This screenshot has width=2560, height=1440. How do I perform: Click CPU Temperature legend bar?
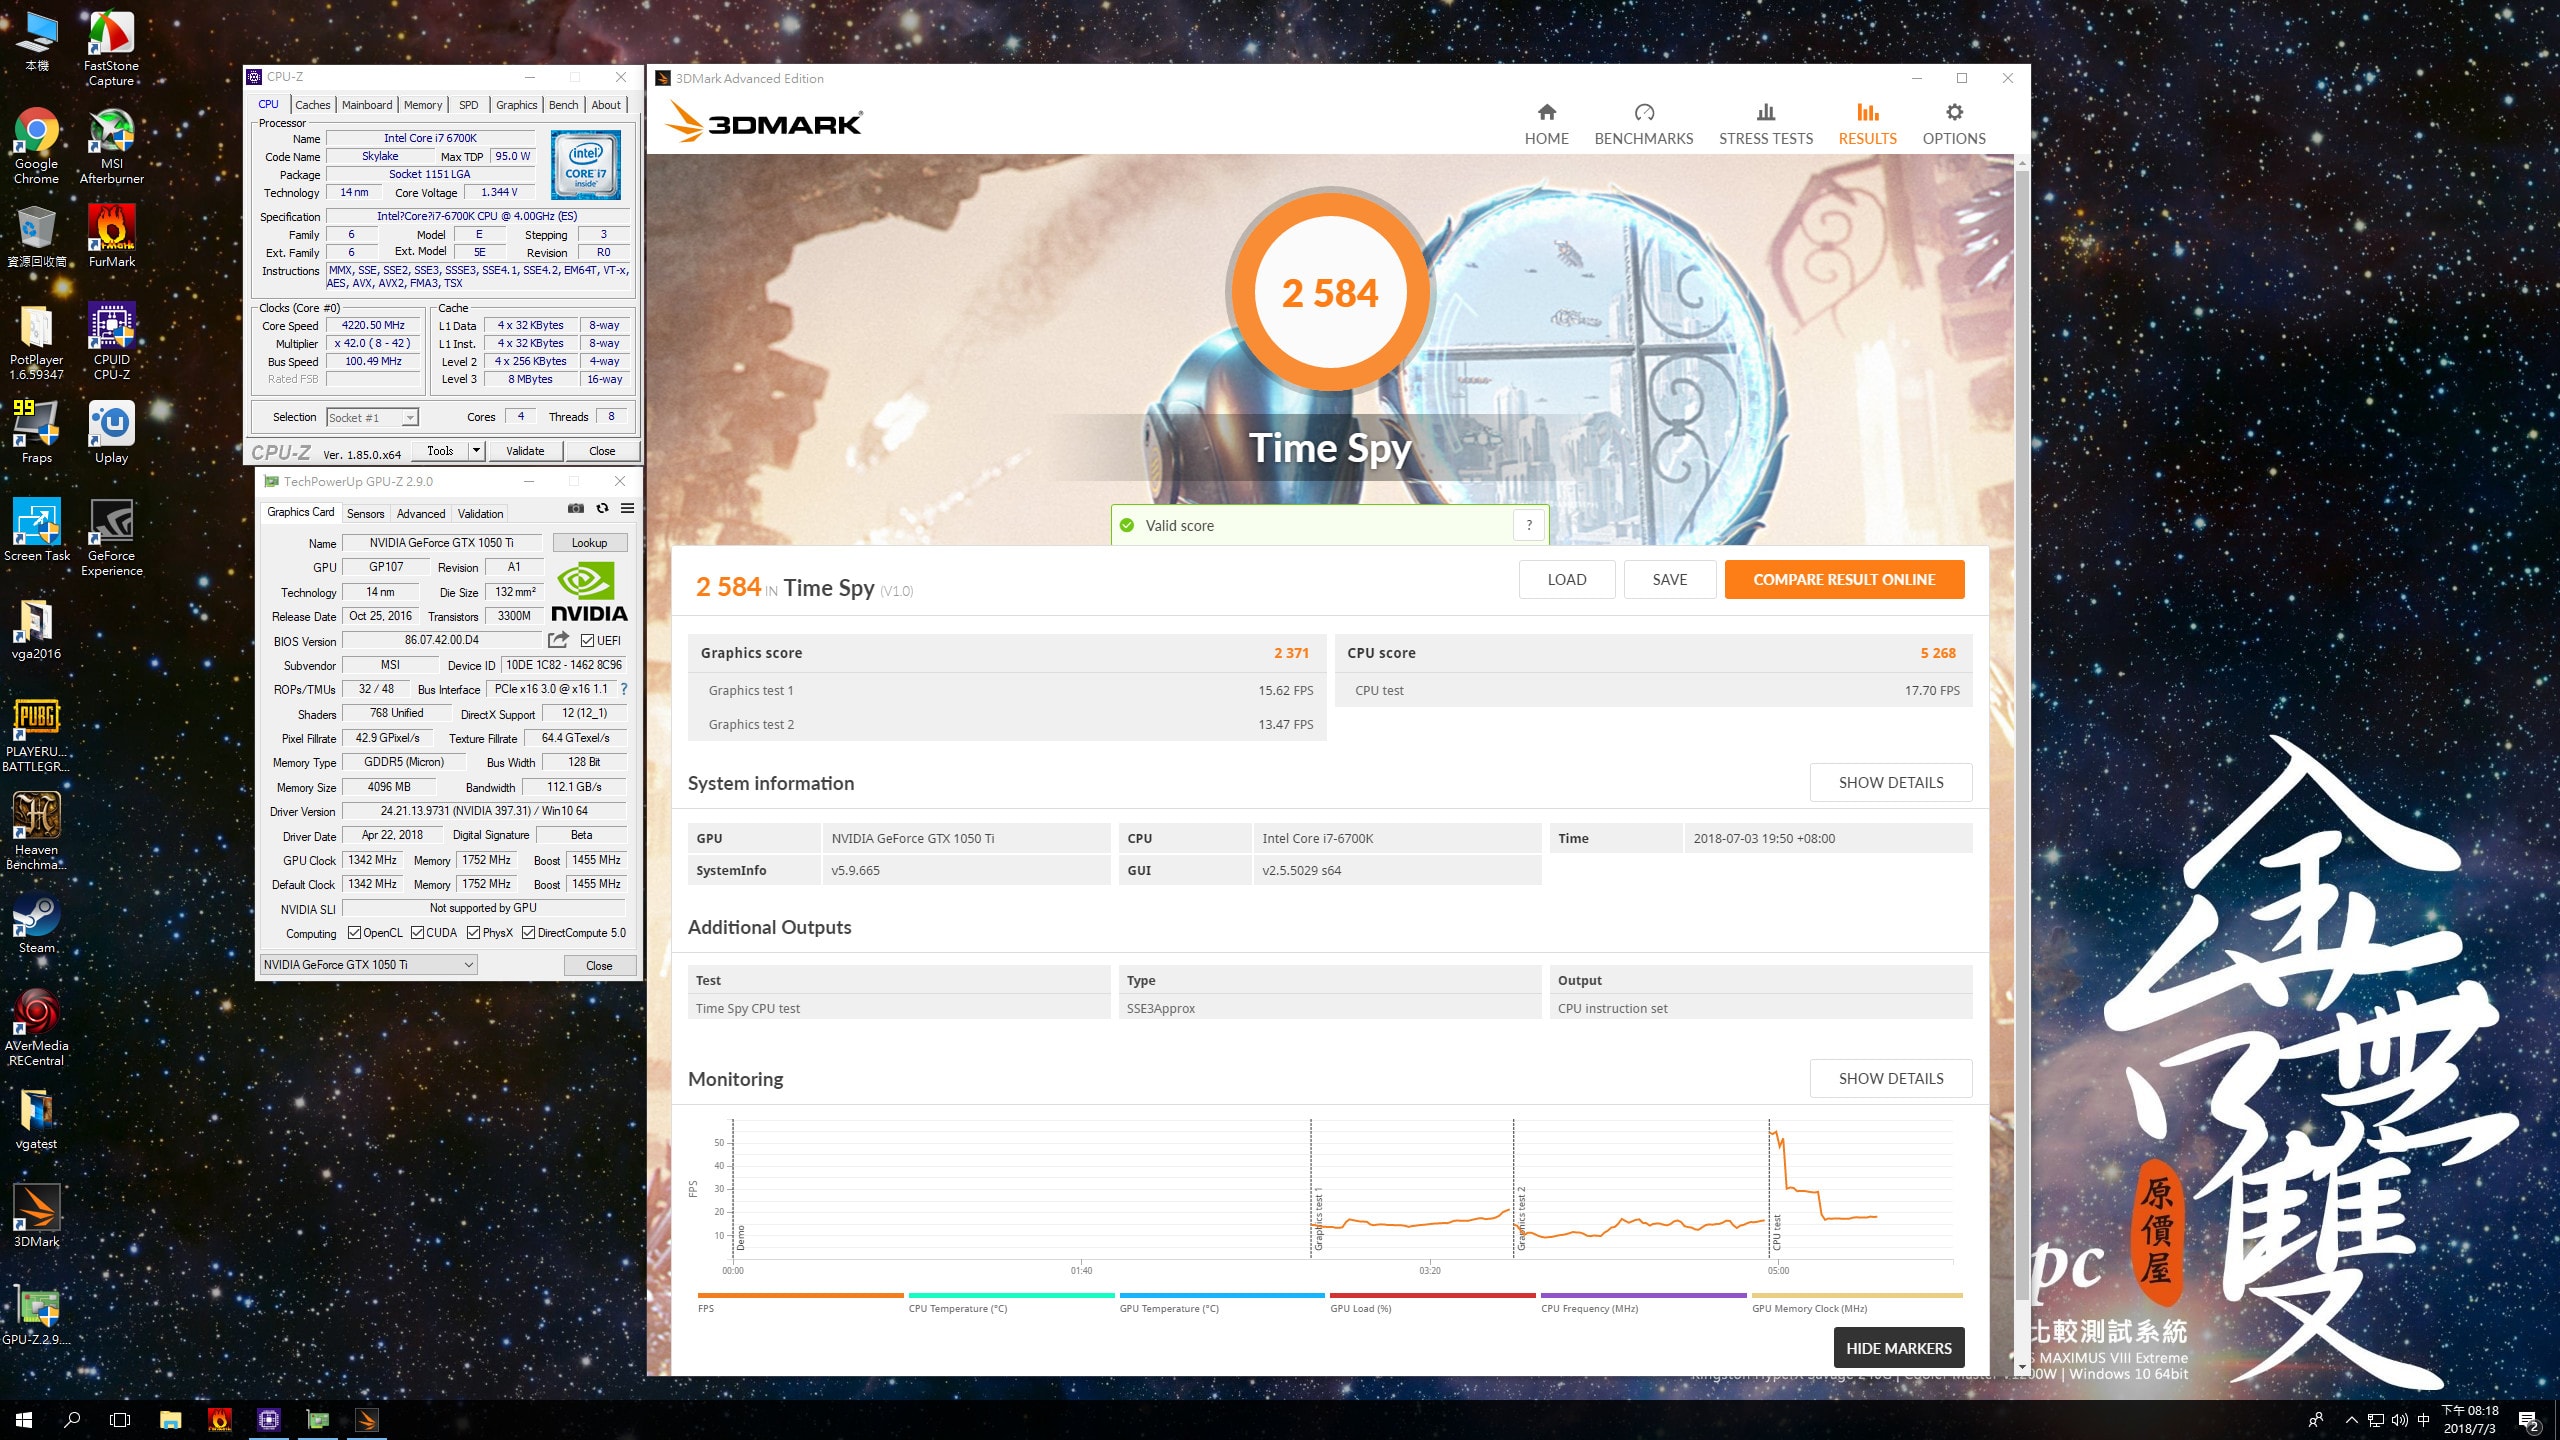coord(1011,1295)
